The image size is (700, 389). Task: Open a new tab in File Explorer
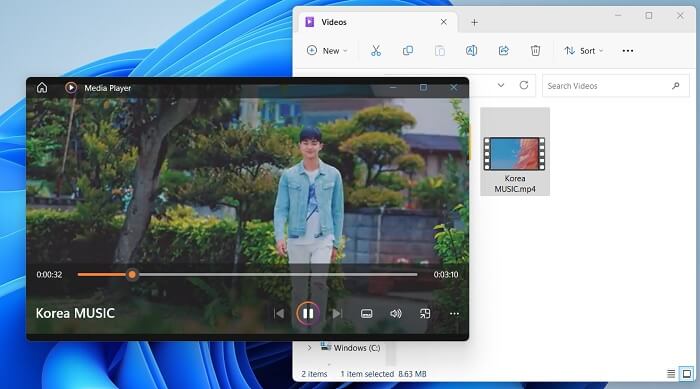coord(475,22)
